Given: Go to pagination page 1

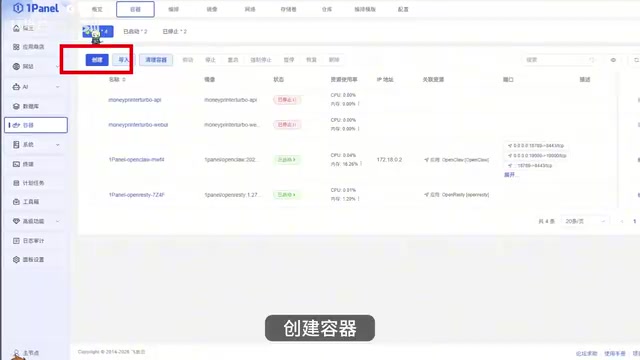Looking at the screenshot, I should tap(634, 221).
